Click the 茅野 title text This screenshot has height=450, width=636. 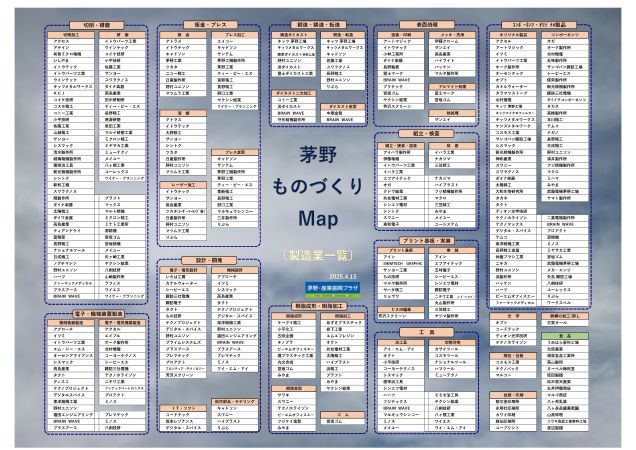tap(318, 155)
